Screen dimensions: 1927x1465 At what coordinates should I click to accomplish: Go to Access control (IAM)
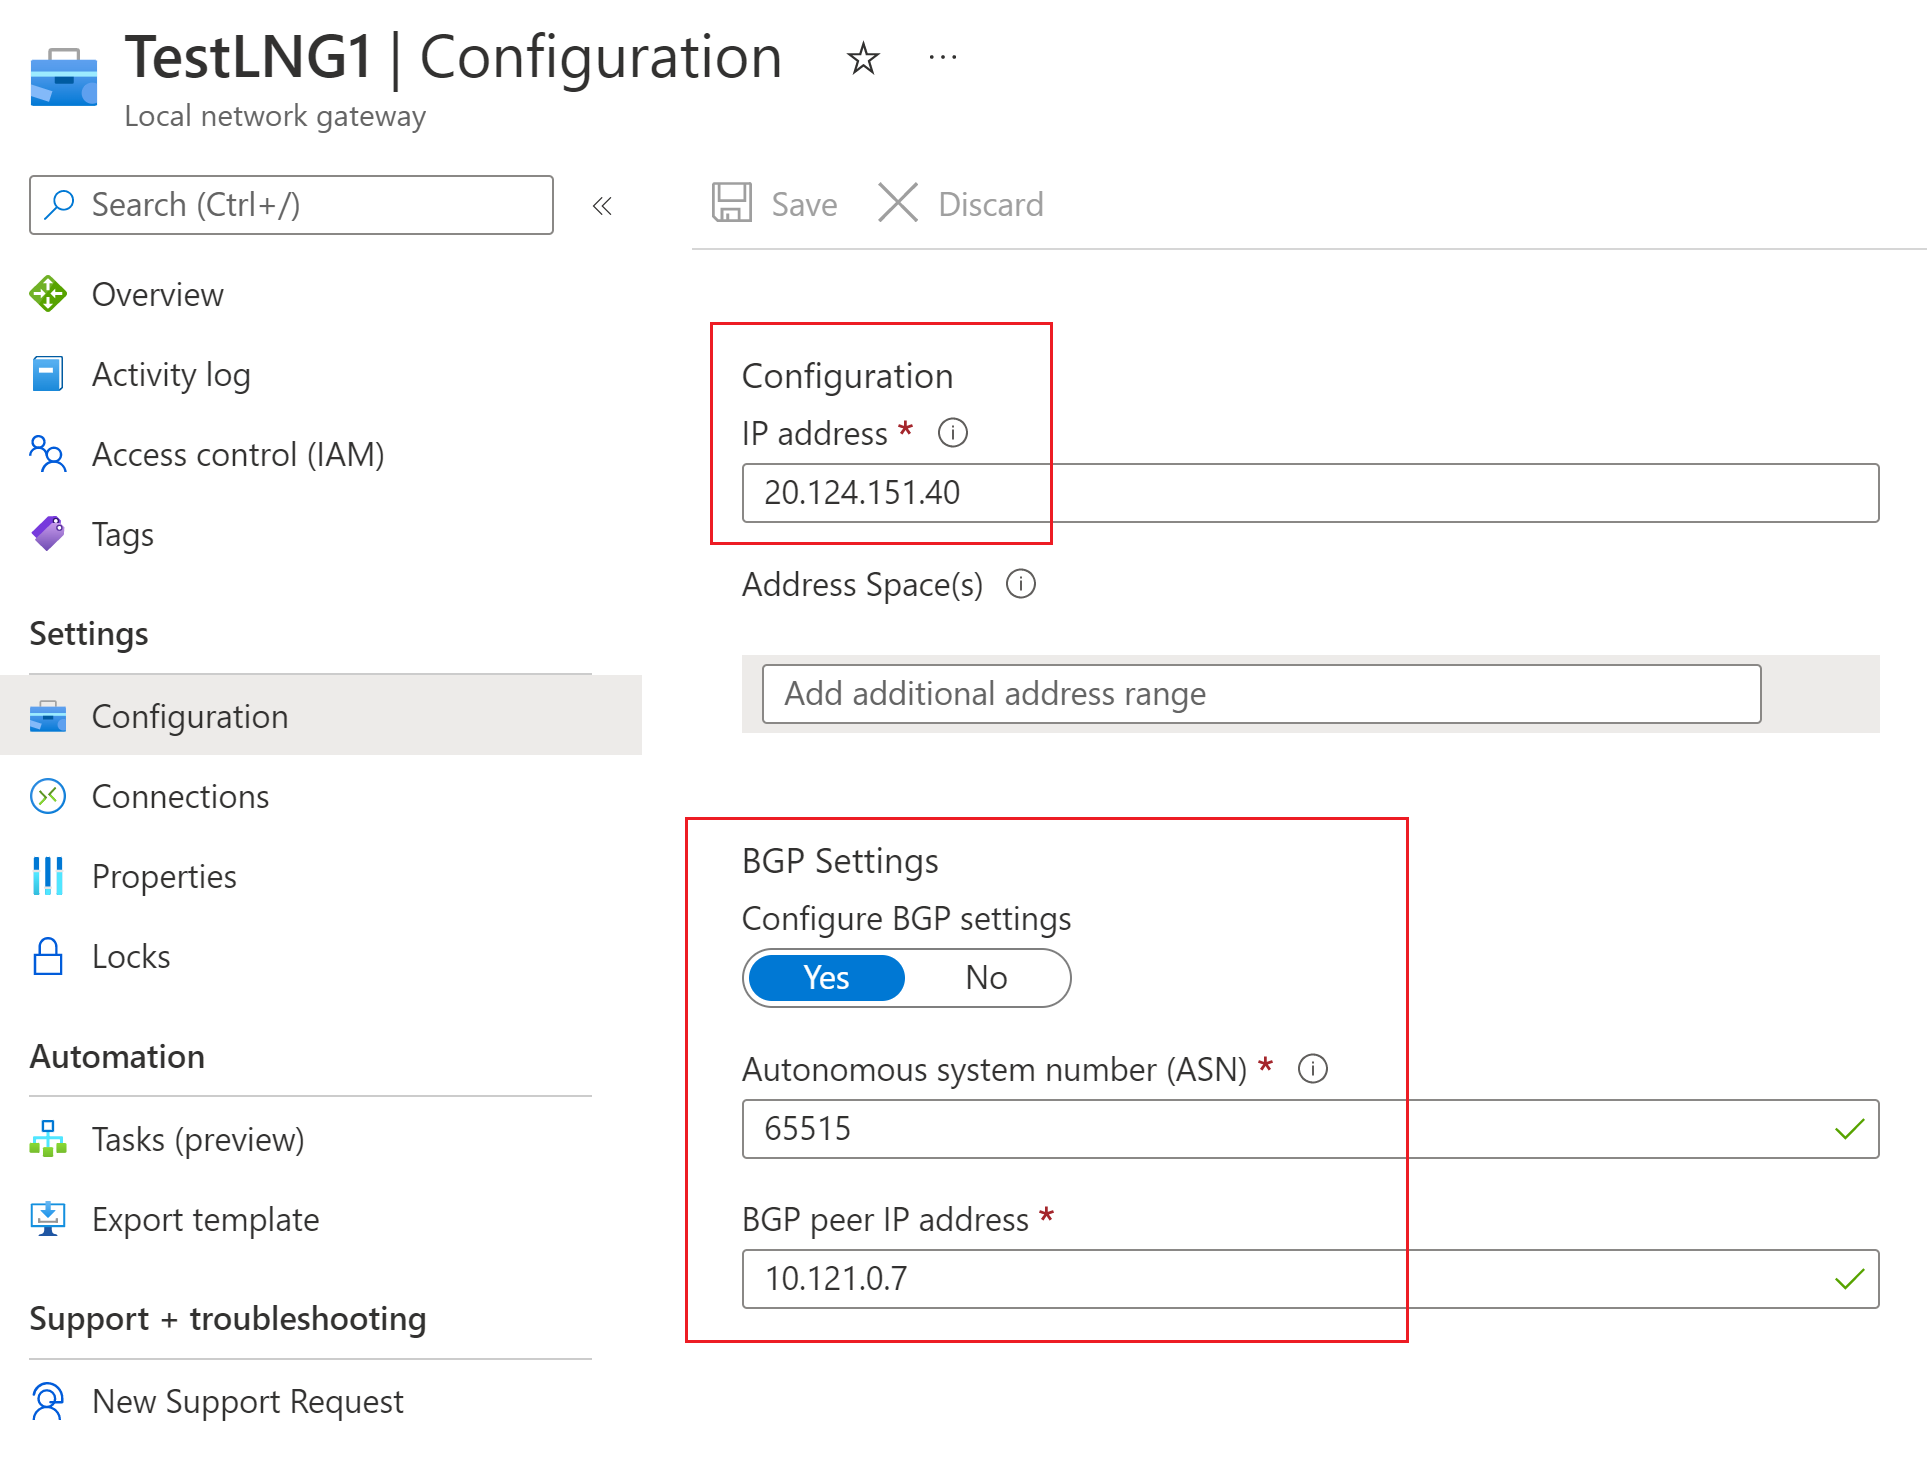click(238, 455)
